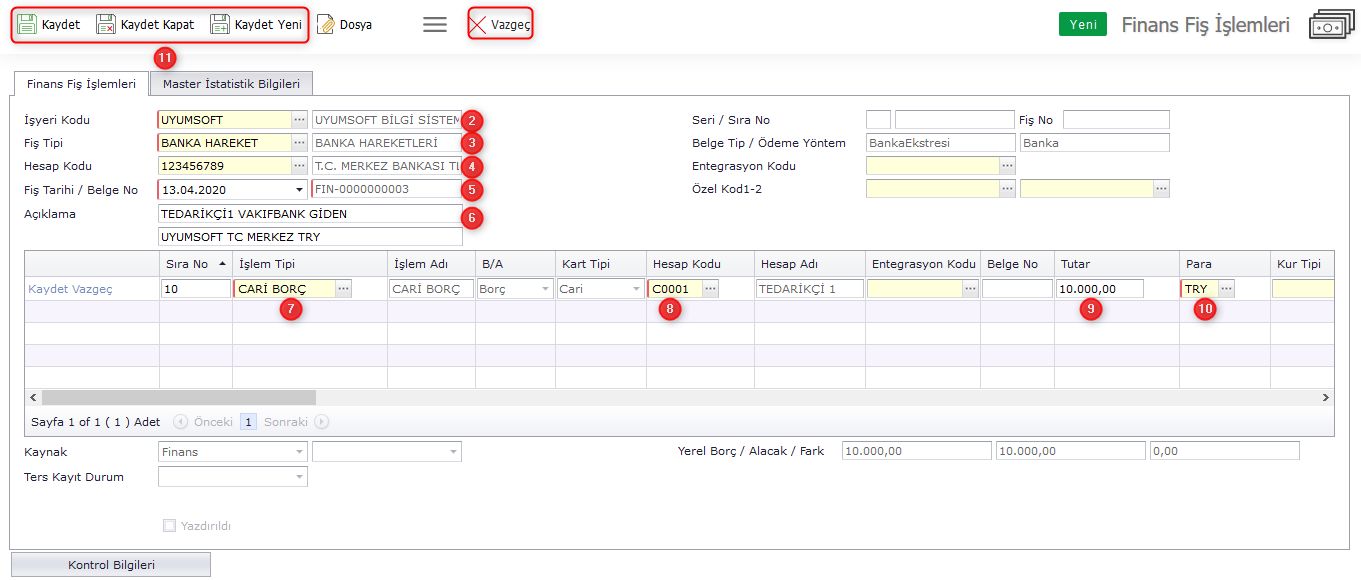Open Dosya attachment icon
The height and width of the screenshot is (580, 1361).
tap(325, 24)
